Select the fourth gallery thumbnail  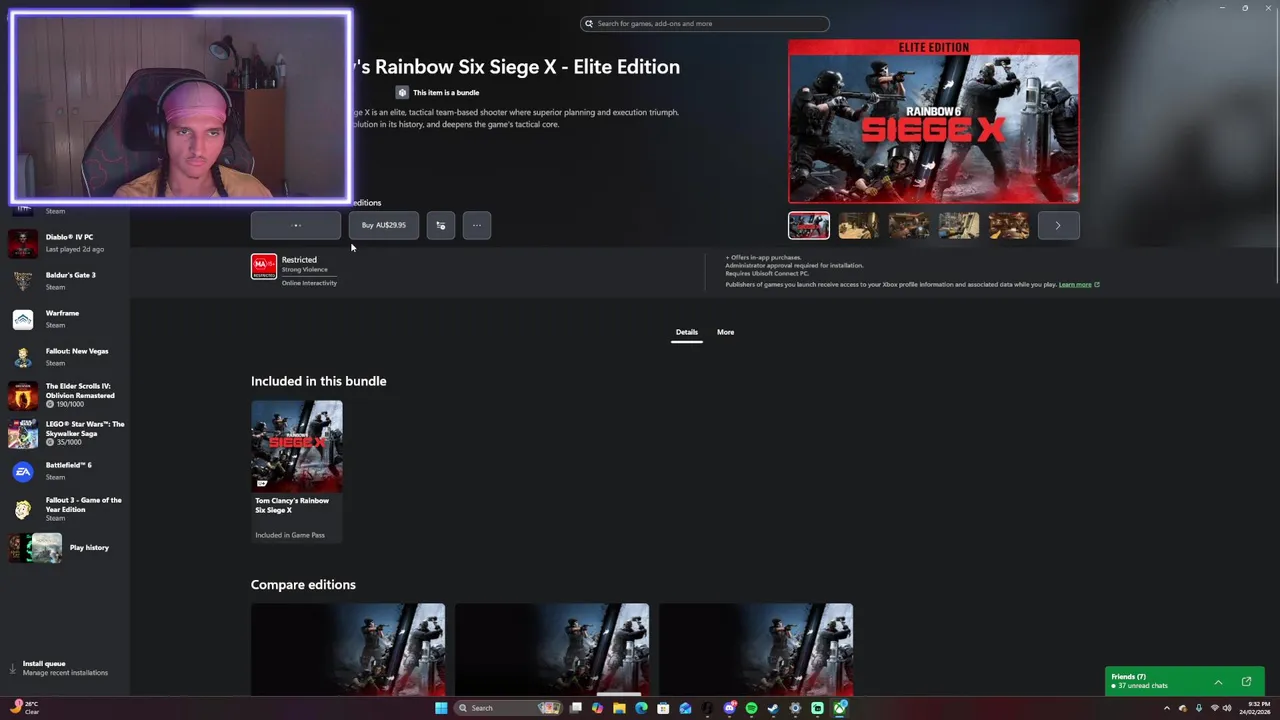[959, 225]
